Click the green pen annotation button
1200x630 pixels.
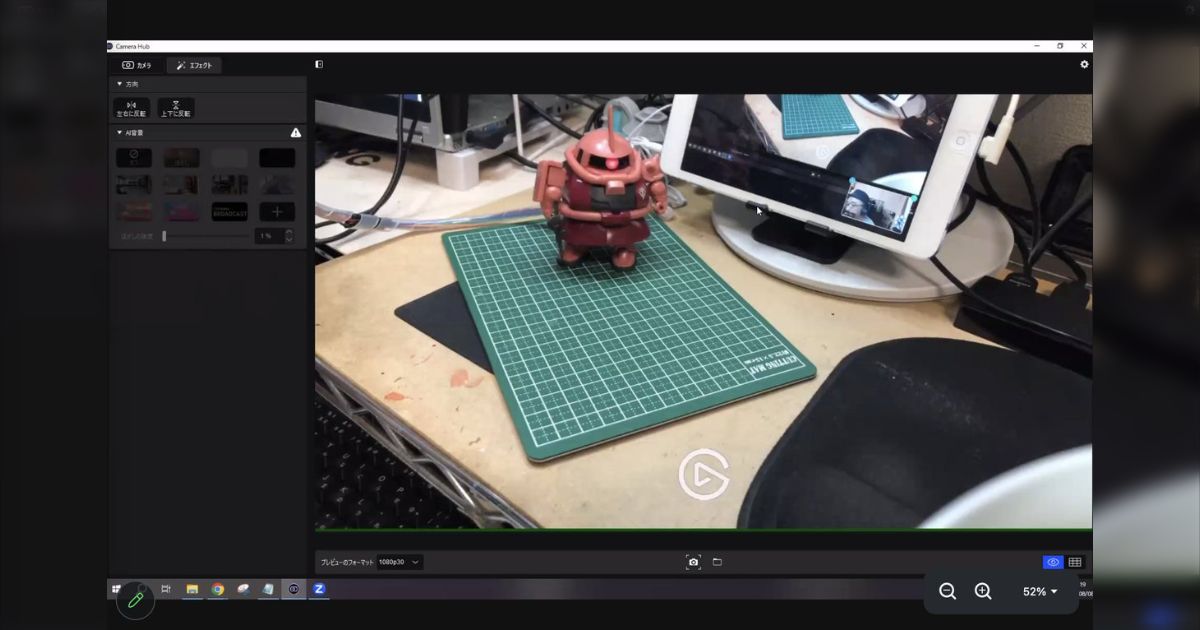(135, 600)
